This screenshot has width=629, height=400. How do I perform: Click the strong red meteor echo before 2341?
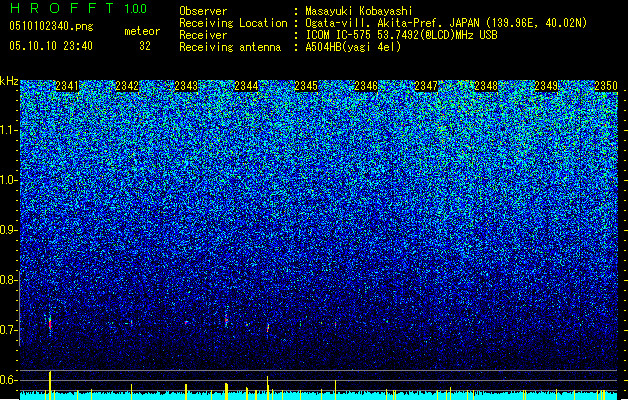point(50,324)
